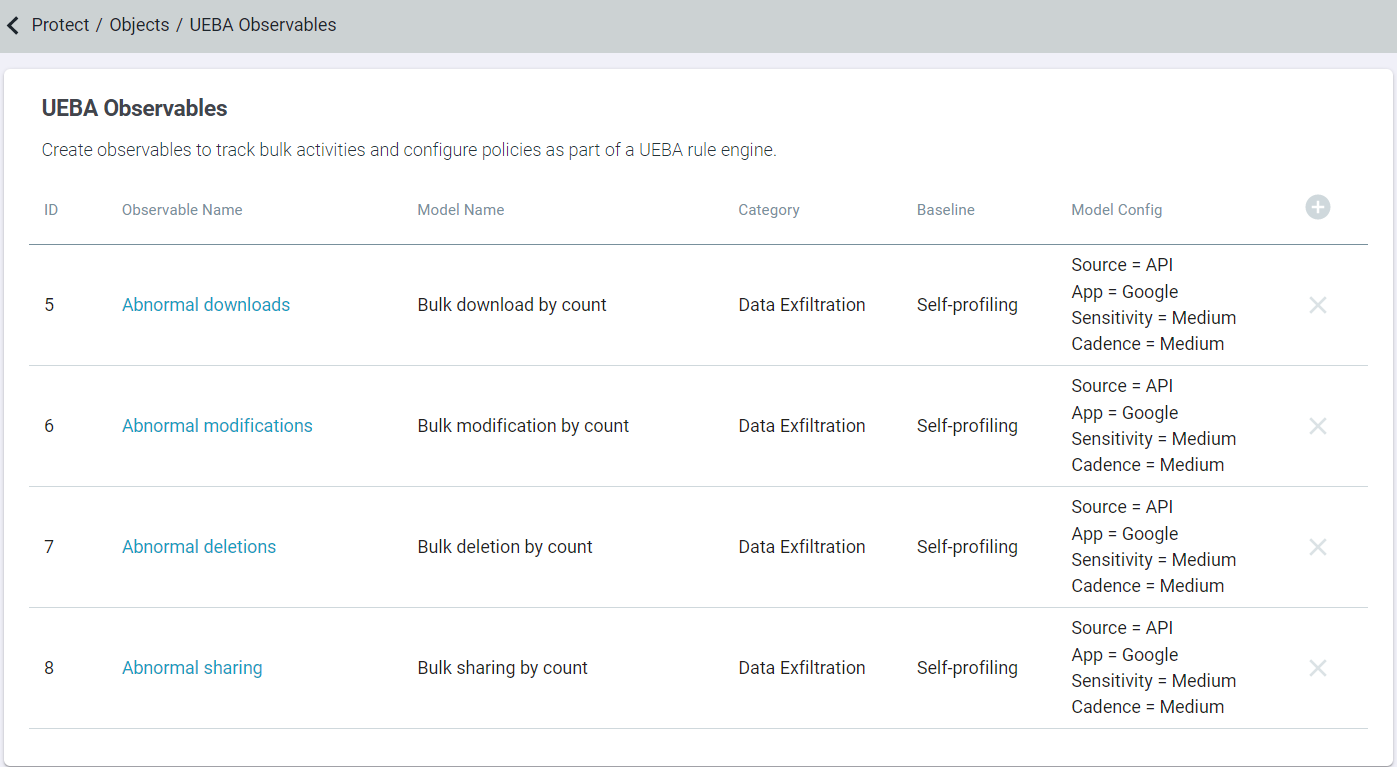Remove the Abnormal modifications row
This screenshot has width=1397, height=767.
[x=1317, y=426]
